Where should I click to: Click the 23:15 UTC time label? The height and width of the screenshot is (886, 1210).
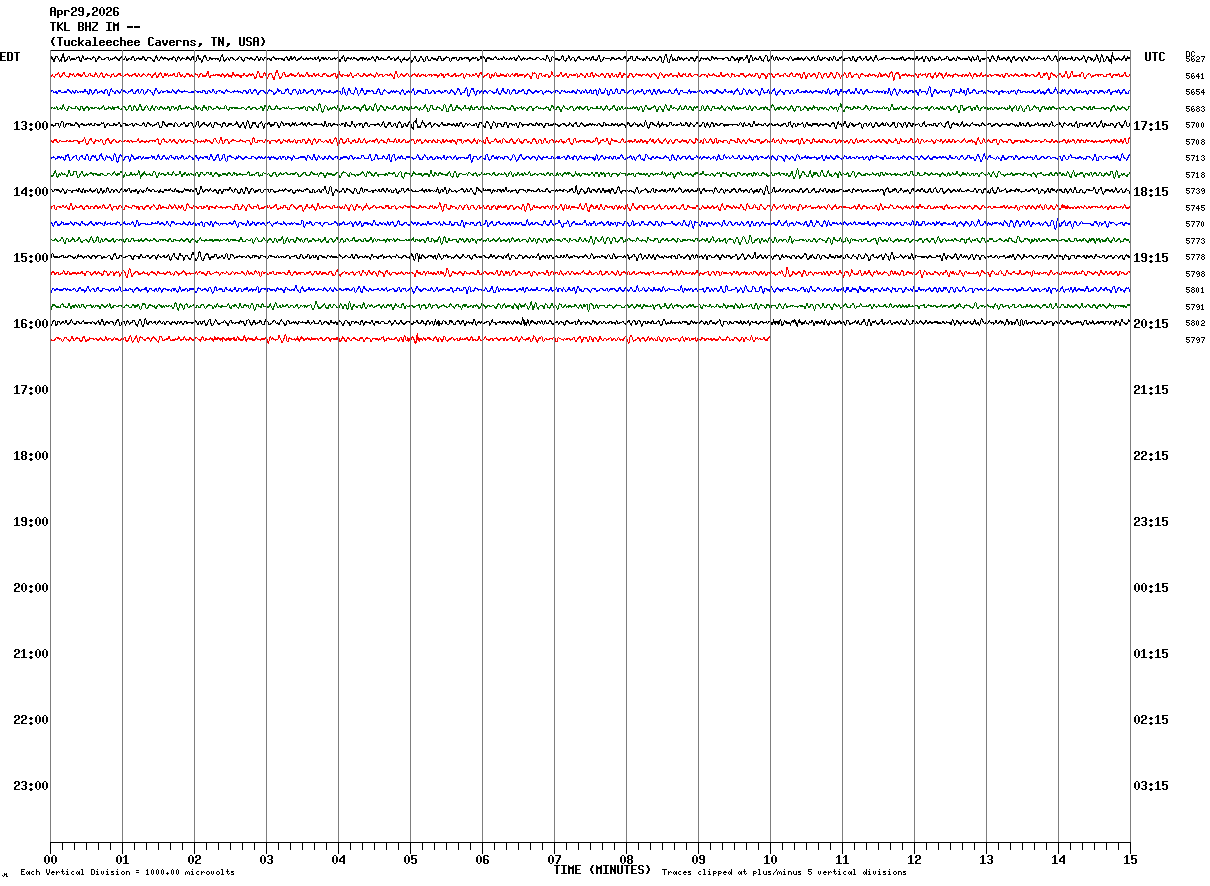1151,522
